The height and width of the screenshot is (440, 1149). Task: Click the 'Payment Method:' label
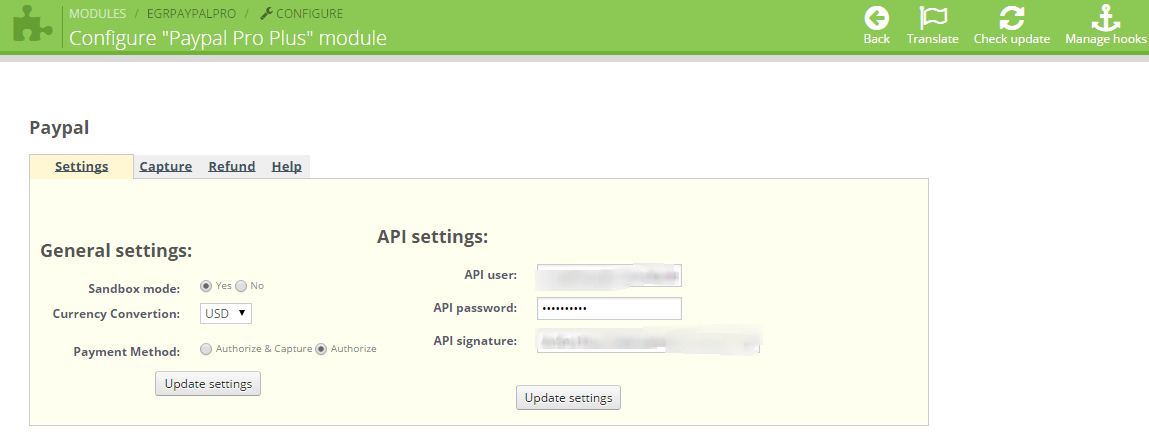coord(127,352)
